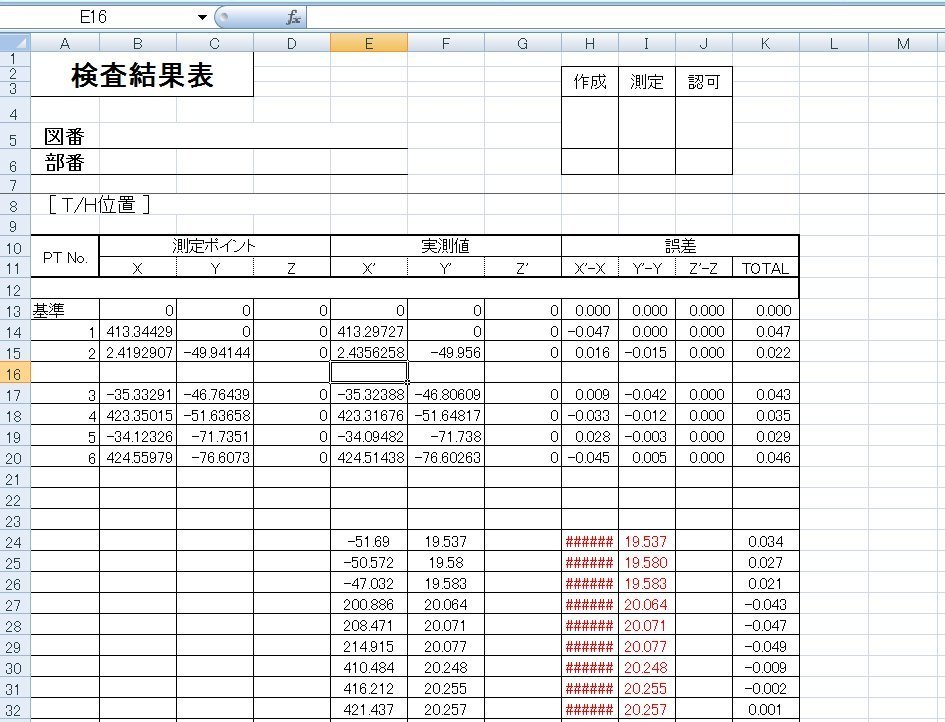945x722 pixels.
Task: Click the Select All corner triangle
Action: pyautogui.click(x=15, y=42)
